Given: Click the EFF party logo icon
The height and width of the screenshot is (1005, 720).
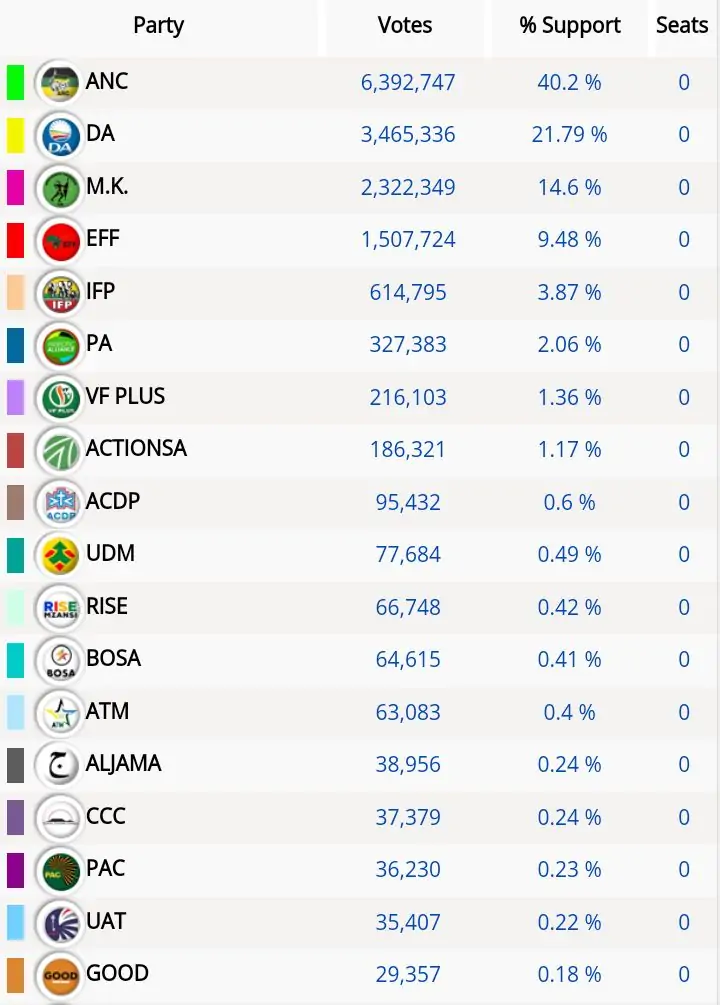Looking at the screenshot, I should tap(58, 240).
